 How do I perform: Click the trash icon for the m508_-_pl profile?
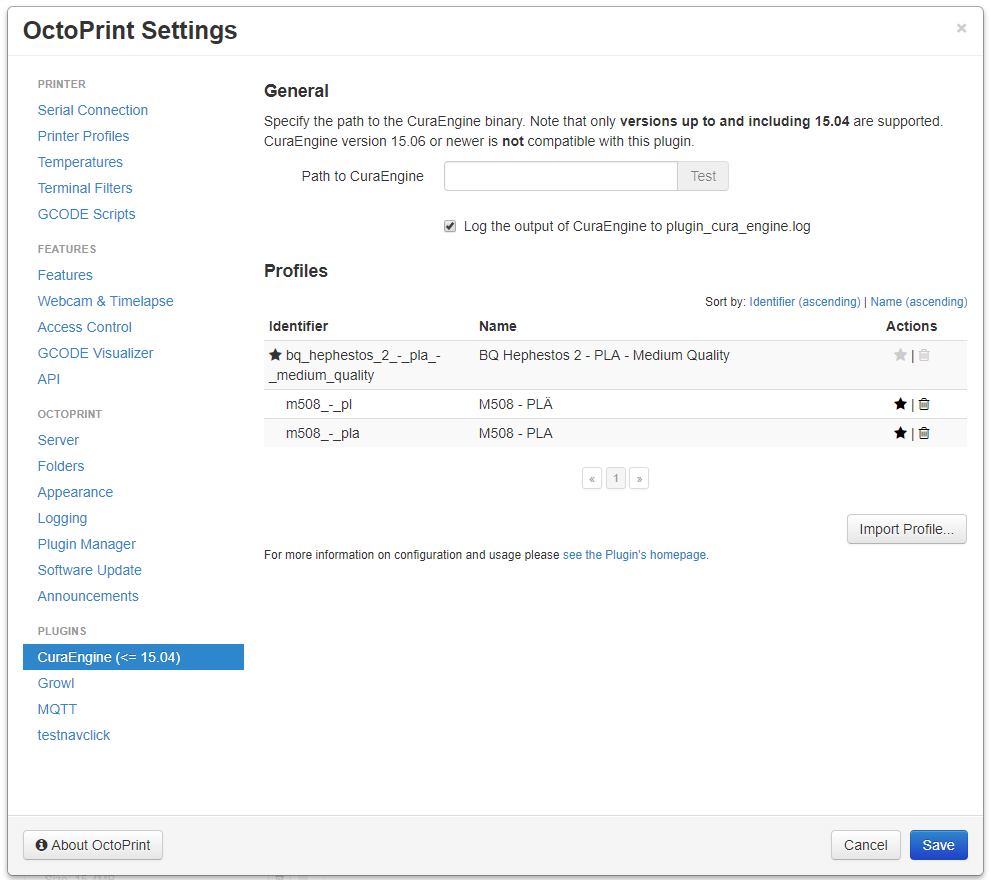point(923,404)
